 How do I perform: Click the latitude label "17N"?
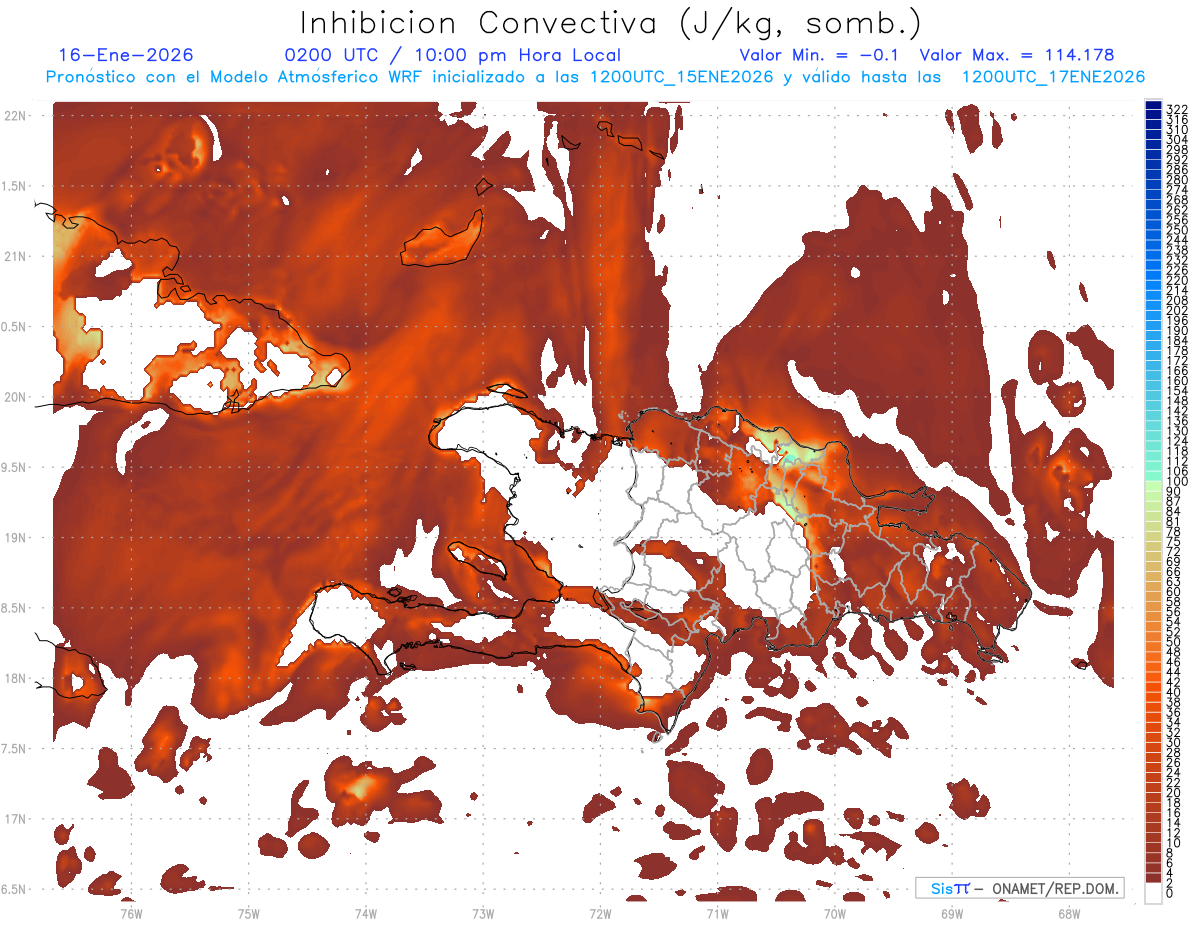(x=15, y=819)
